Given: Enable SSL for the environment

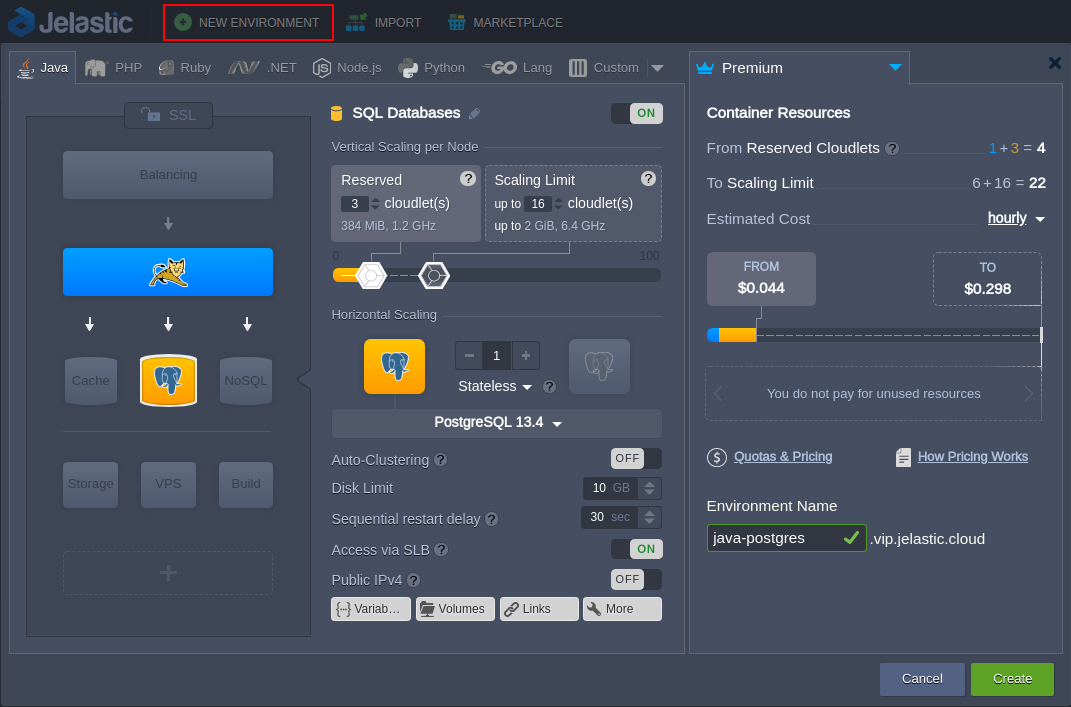Looking at the screenshot, I should pos(169,115).
